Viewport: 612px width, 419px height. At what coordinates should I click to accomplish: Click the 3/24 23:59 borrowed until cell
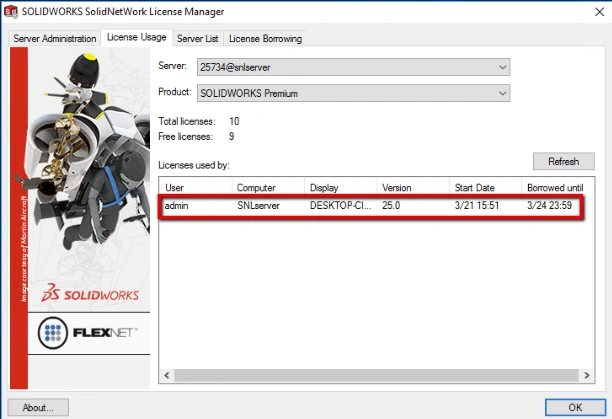coord(549,206)
